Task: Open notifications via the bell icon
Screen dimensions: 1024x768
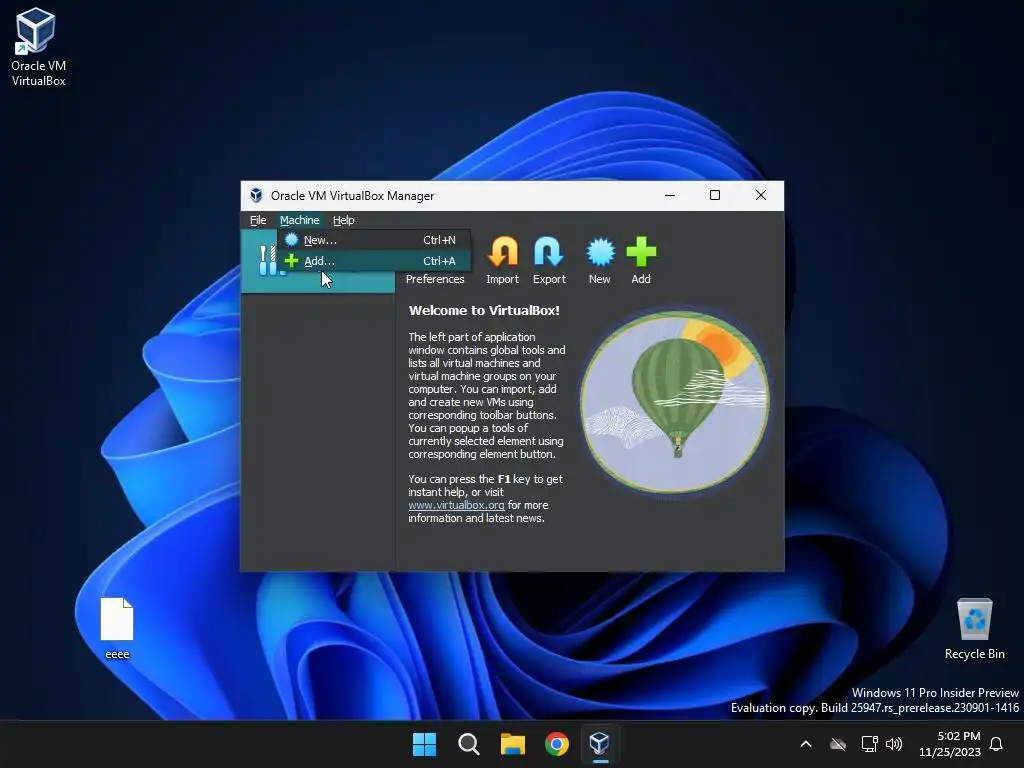Action: coord(997,744)
